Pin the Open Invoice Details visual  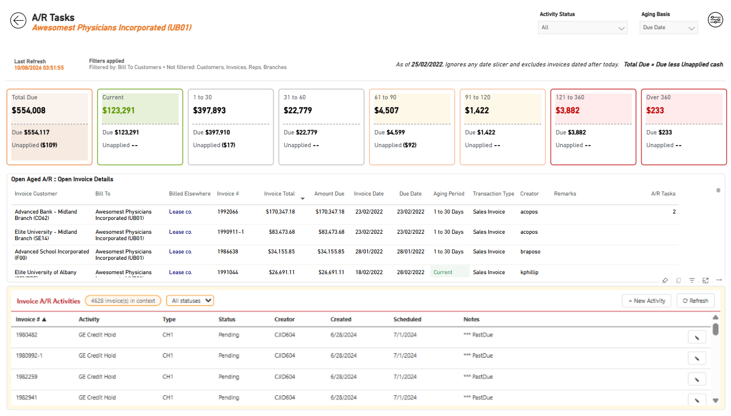click(x=665, y=280)
